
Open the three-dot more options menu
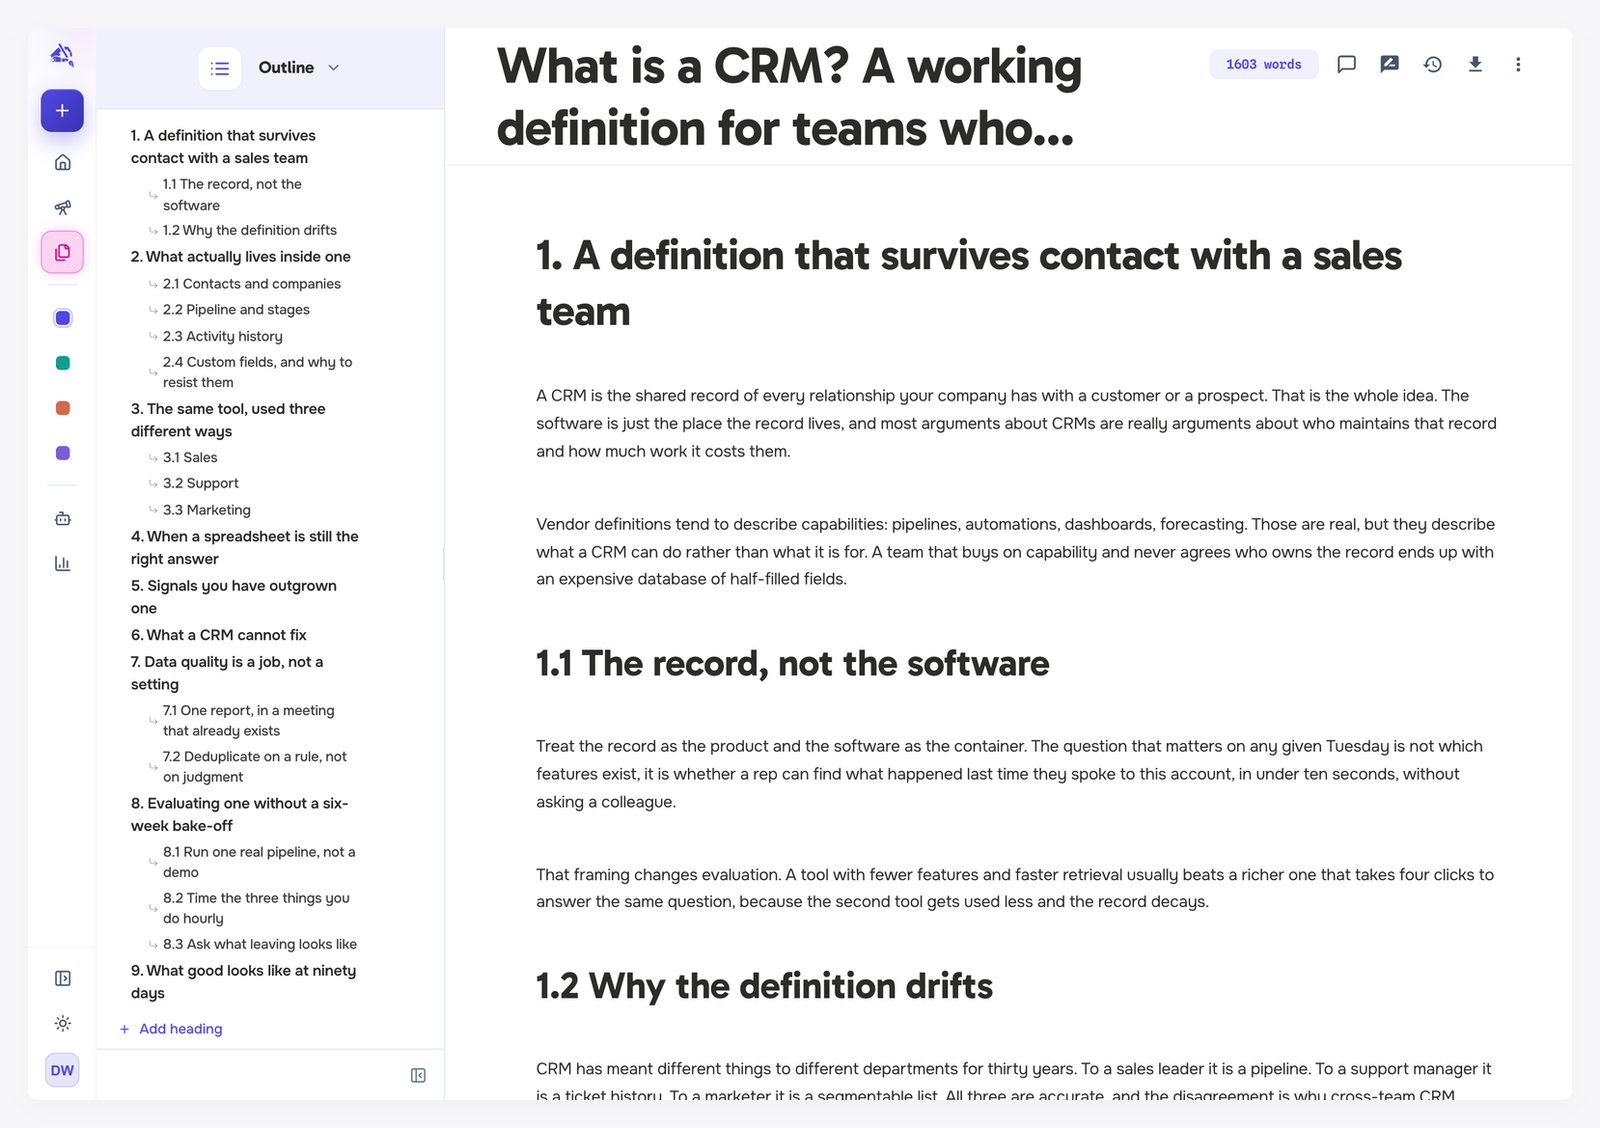(1518, 64)
